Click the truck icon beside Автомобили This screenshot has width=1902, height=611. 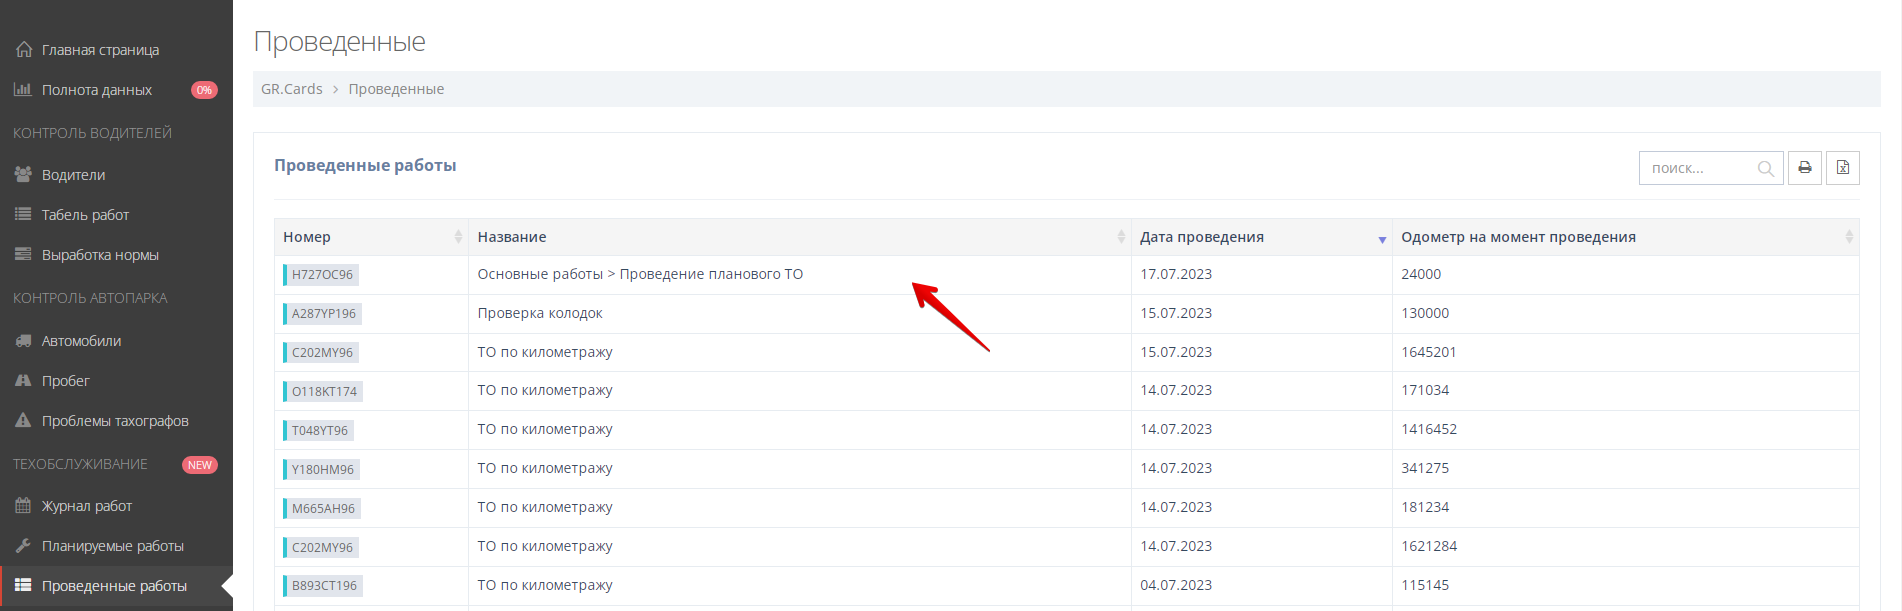(x=23, y=341)
